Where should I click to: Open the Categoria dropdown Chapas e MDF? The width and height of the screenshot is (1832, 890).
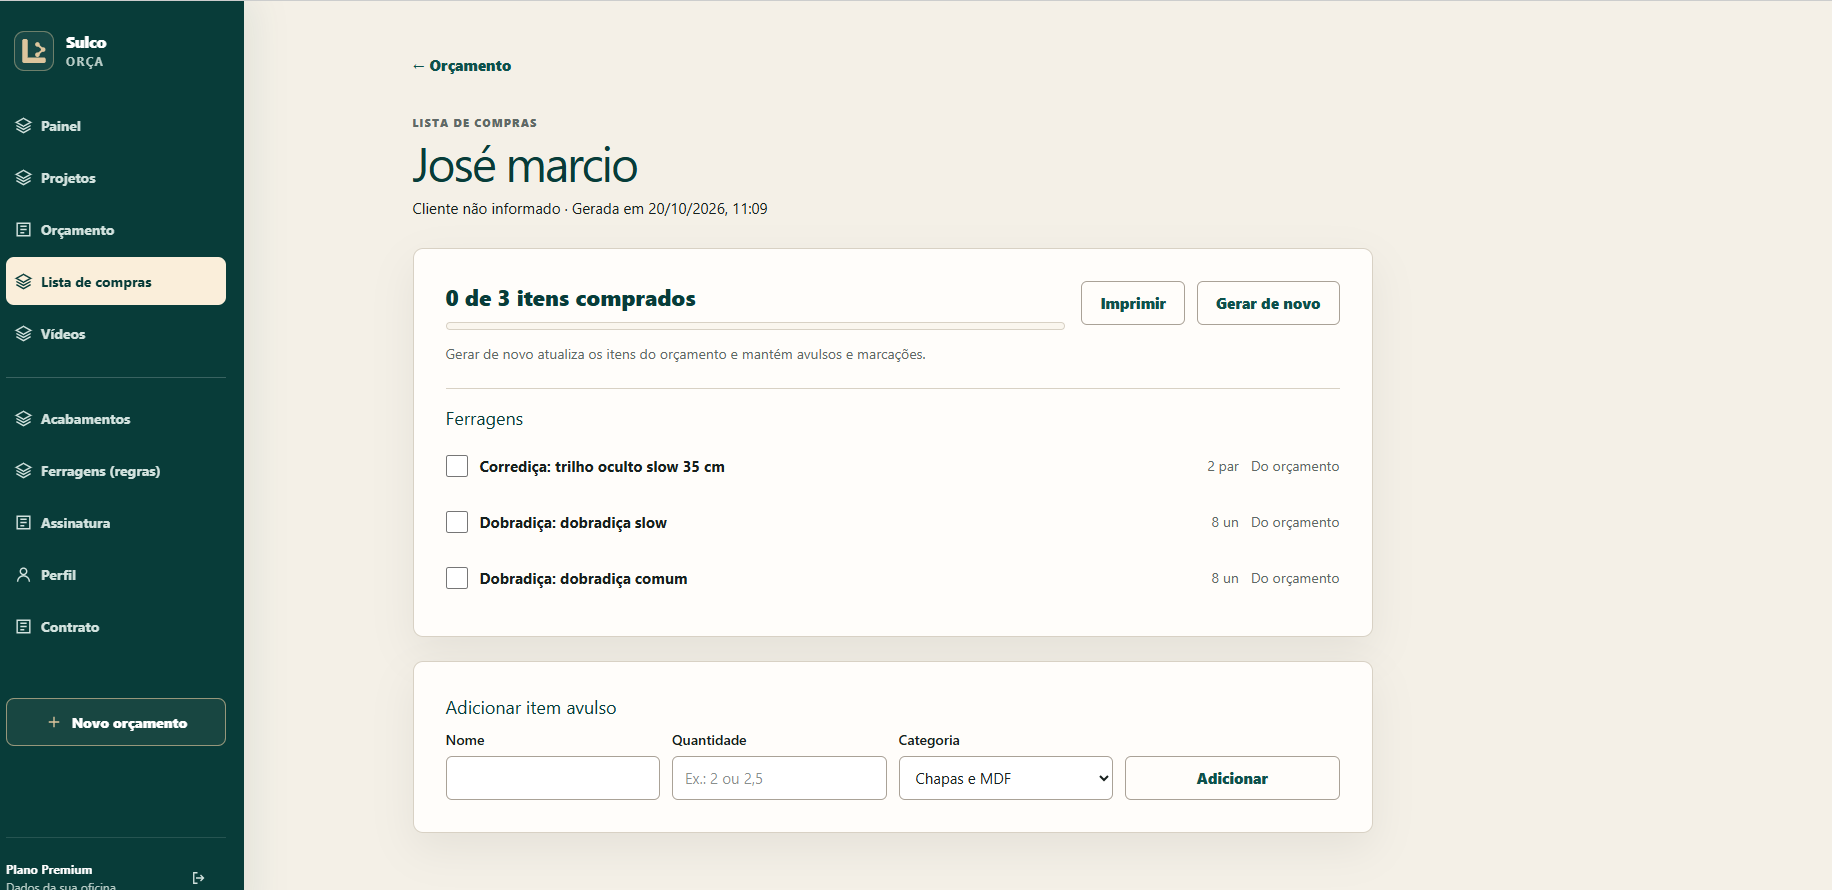(x=1005, y=778)
